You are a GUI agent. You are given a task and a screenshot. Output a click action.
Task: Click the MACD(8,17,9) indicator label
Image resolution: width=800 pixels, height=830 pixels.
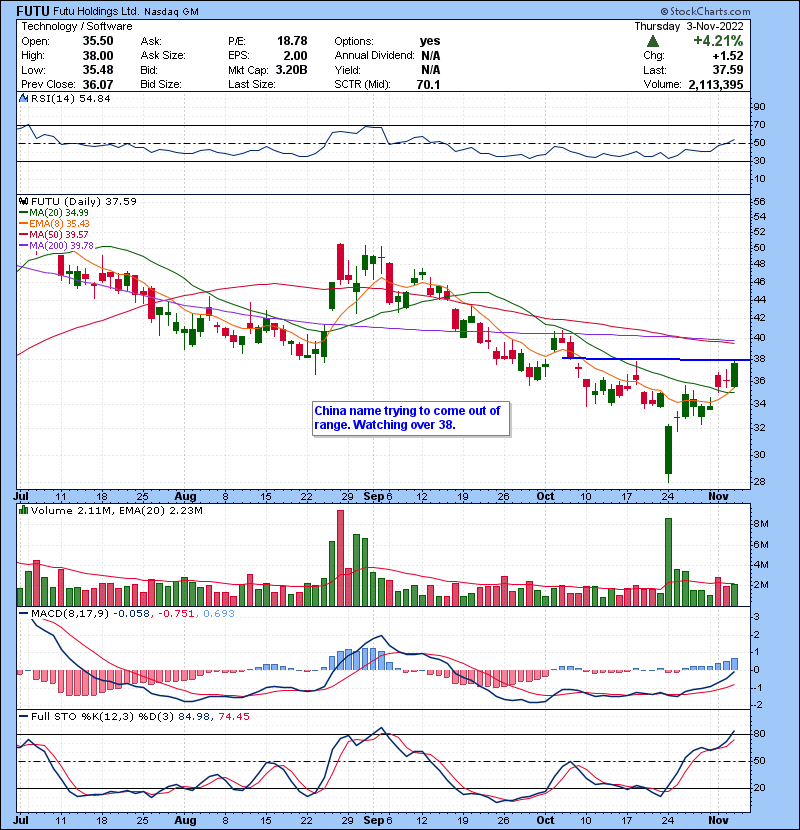coord(69,614)
